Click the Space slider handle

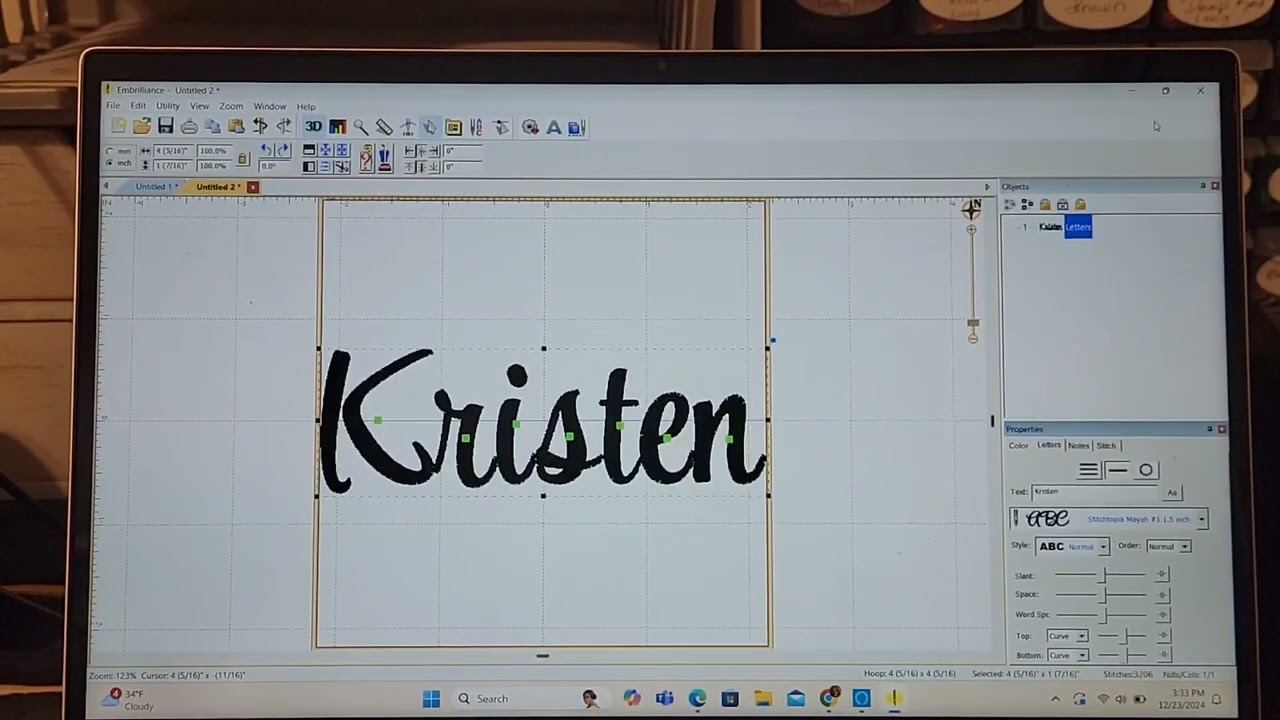pos(1104,594)
